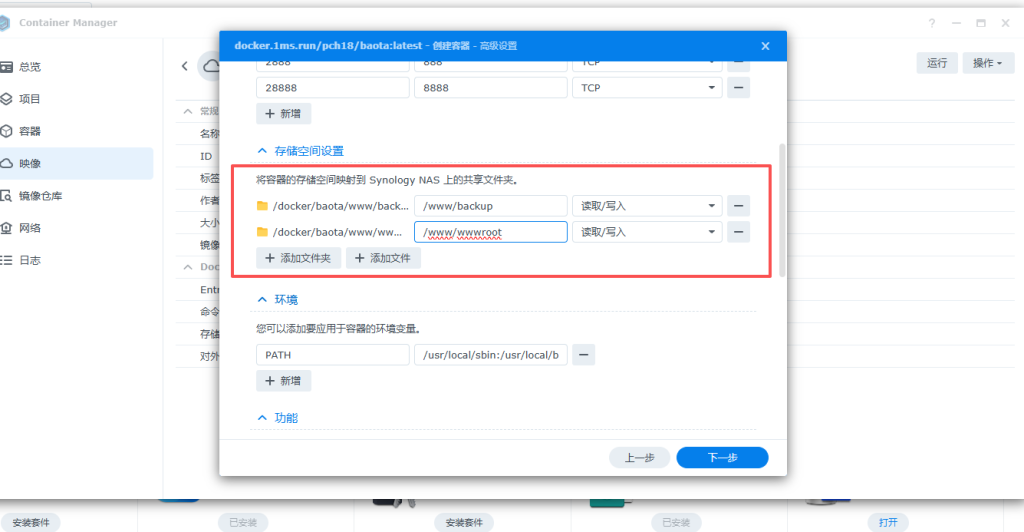Click the 容器 cube icon in sidebar
Screen dimensions: 1024x532
(x=6, y=131)
